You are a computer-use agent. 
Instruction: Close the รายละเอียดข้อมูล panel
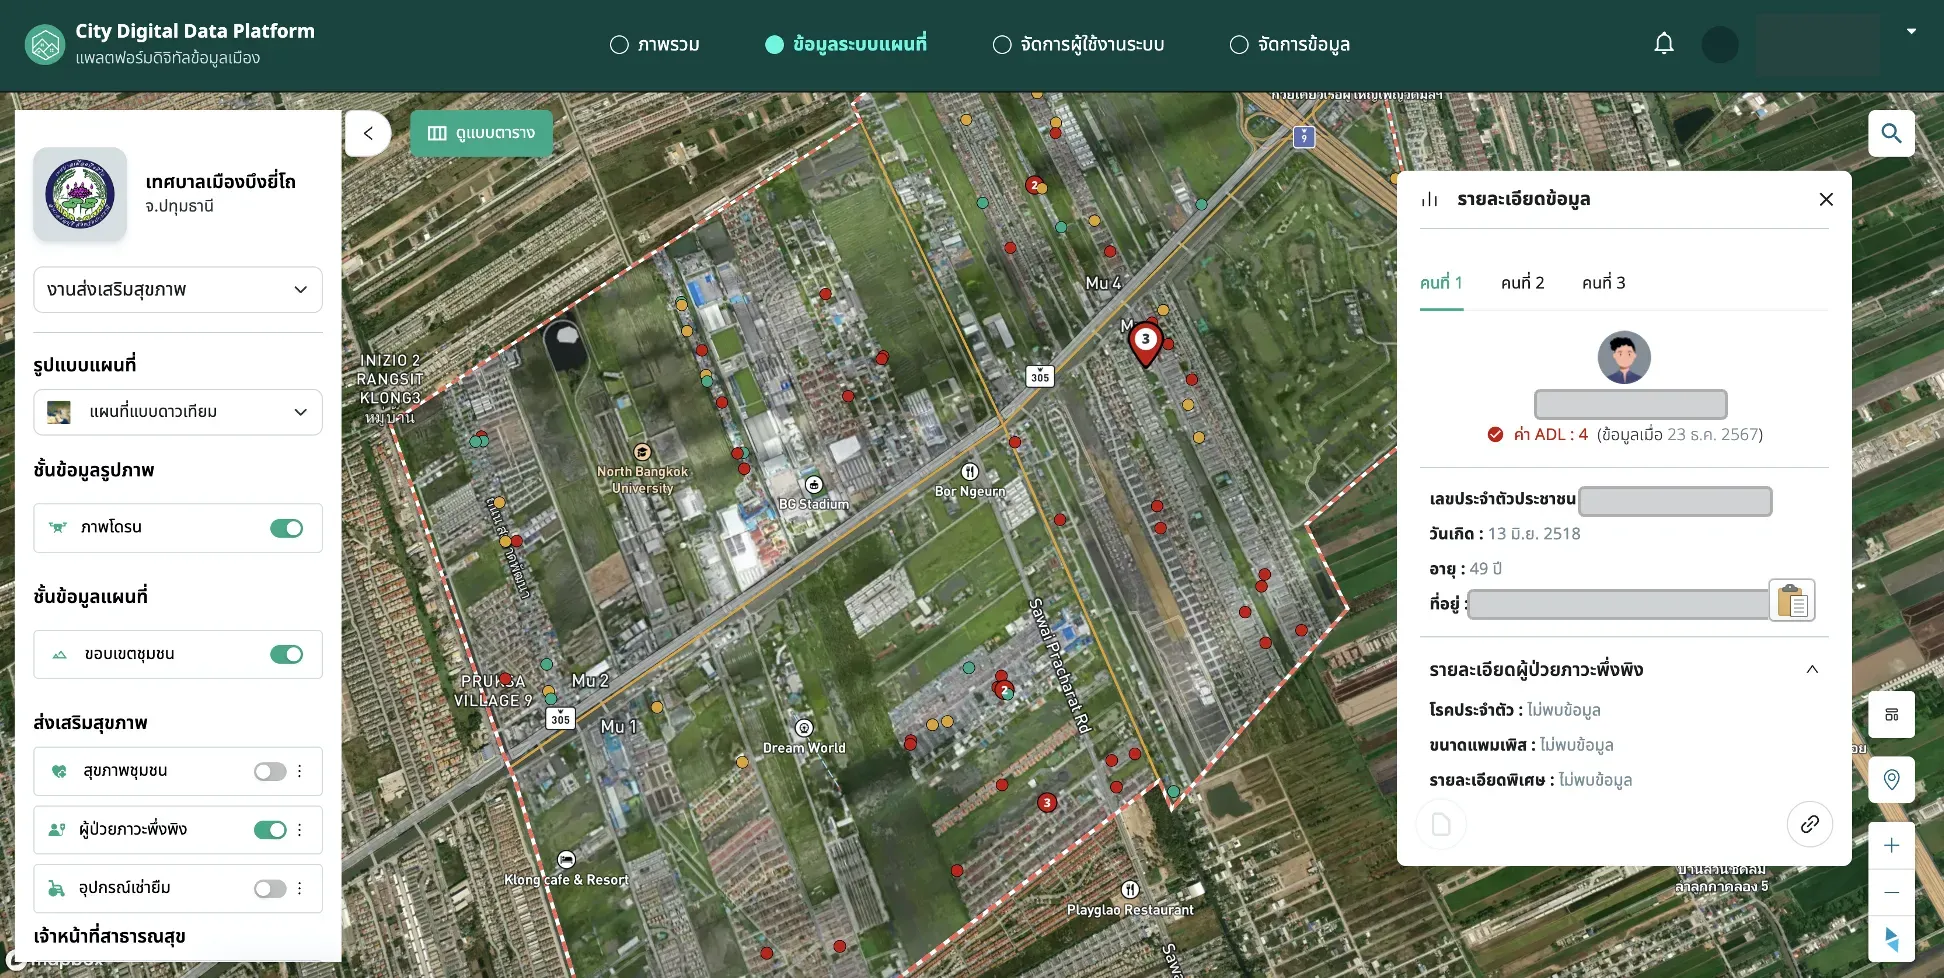[1826, 199]
